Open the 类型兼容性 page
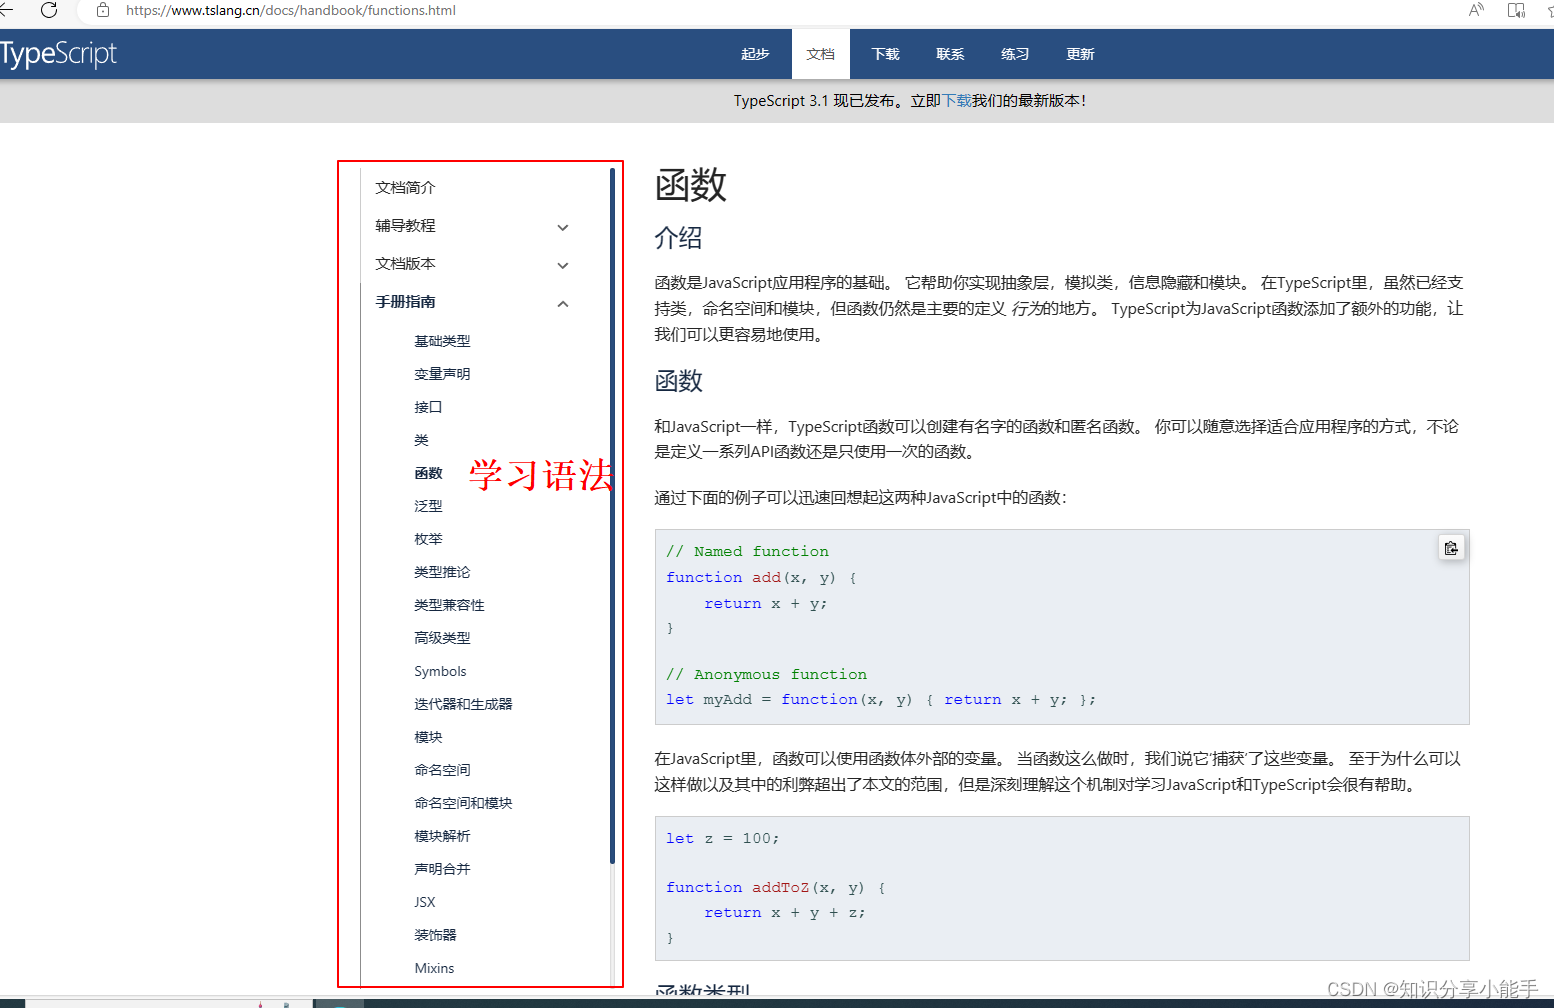1554x1008 pixels. (449, 605)
